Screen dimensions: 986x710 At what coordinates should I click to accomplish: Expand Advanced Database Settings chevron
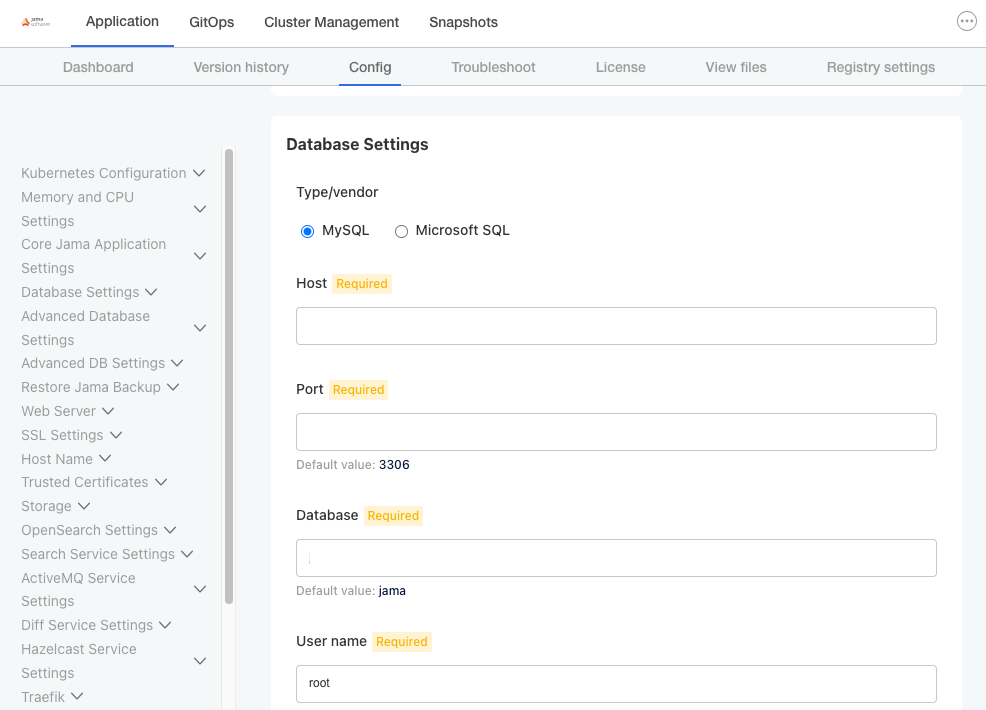coord(200,328)
